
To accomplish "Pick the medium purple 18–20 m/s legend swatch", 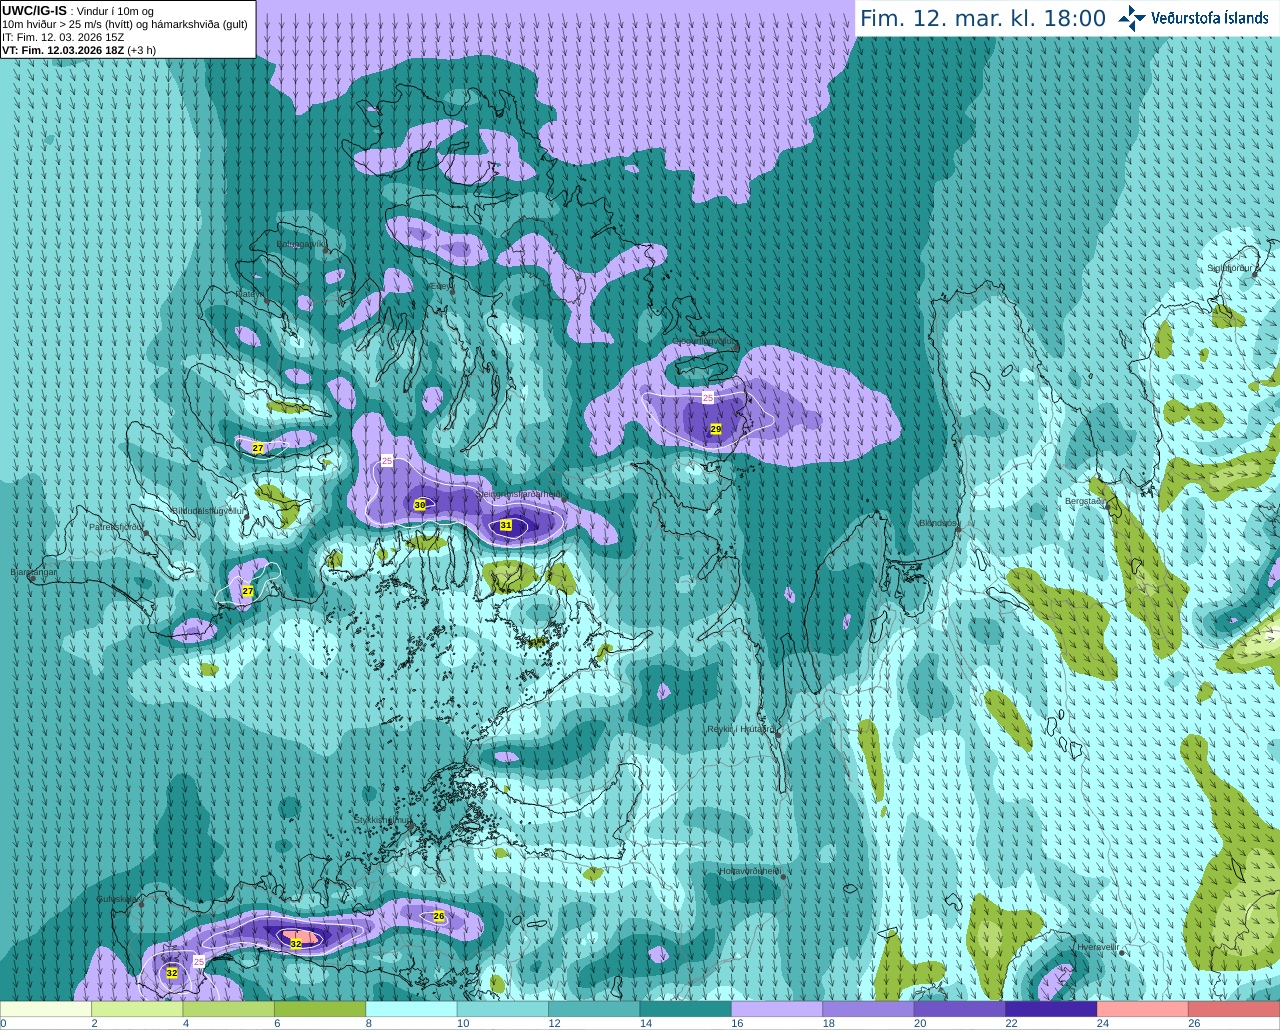I will [868, 1009].
